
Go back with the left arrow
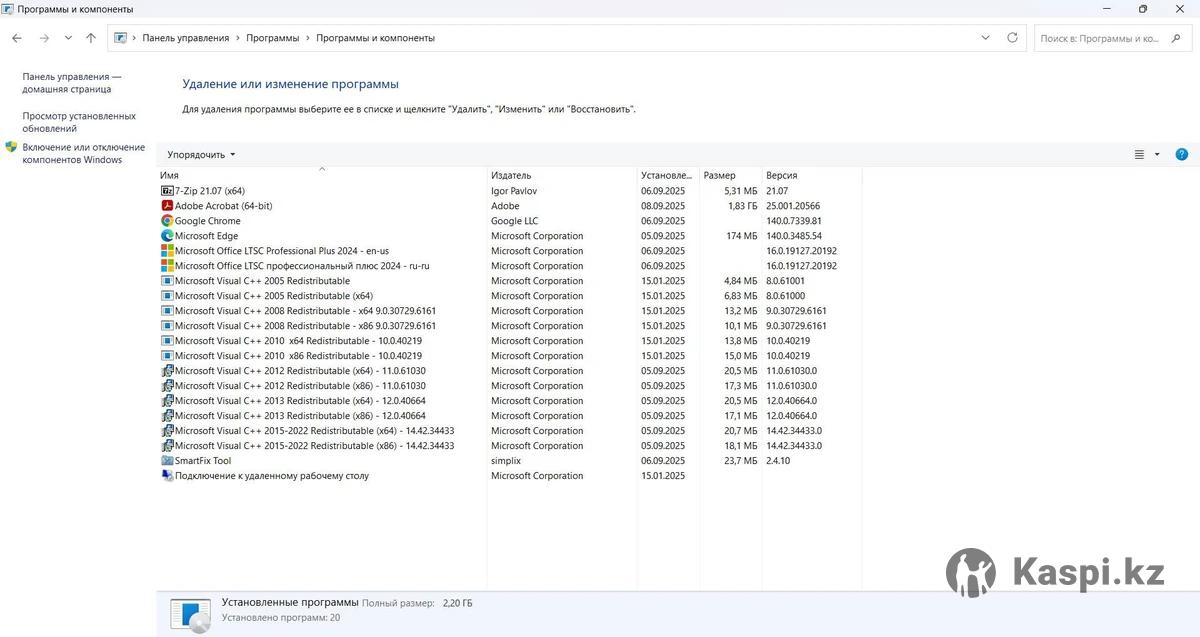pyautogui.click(x=17, y=38)
